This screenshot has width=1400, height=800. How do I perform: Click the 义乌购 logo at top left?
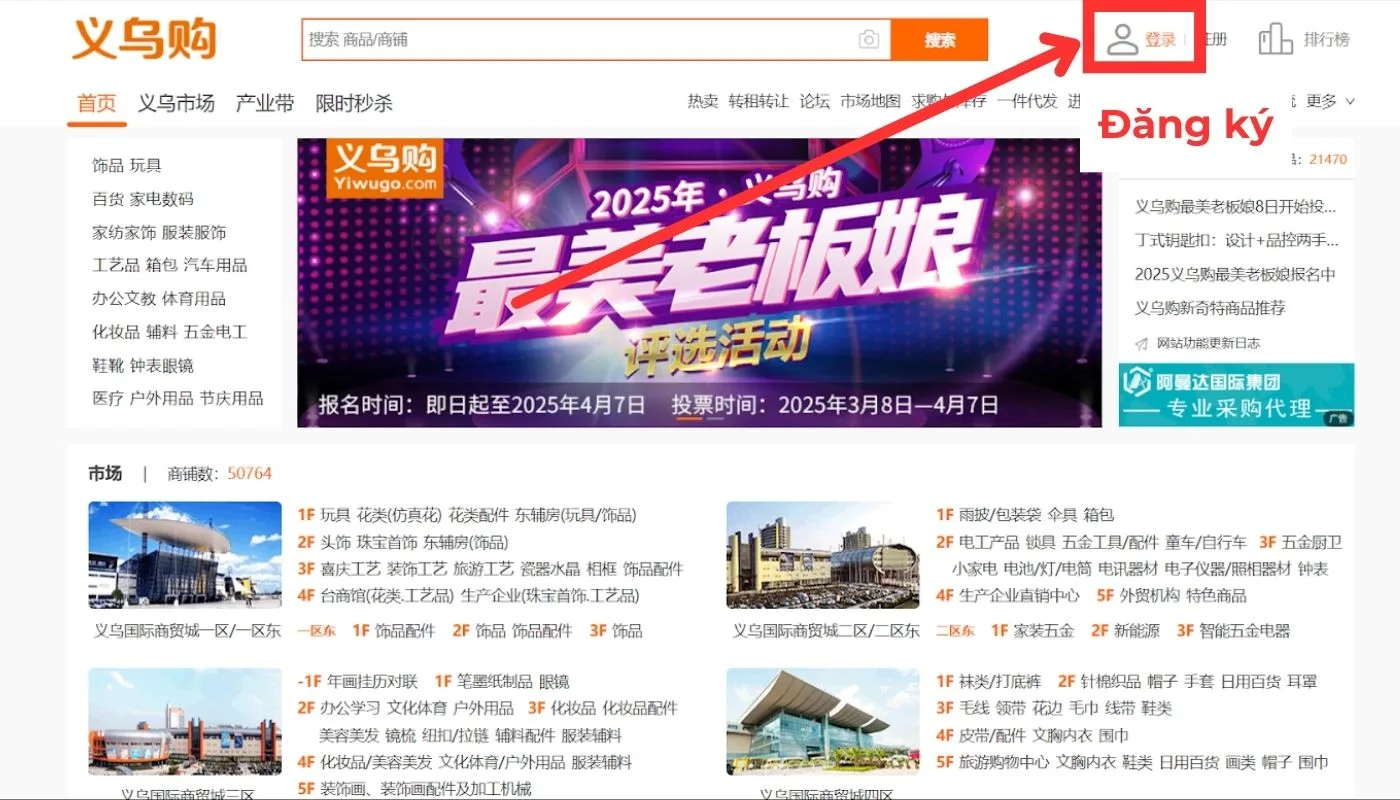[144, 39]
